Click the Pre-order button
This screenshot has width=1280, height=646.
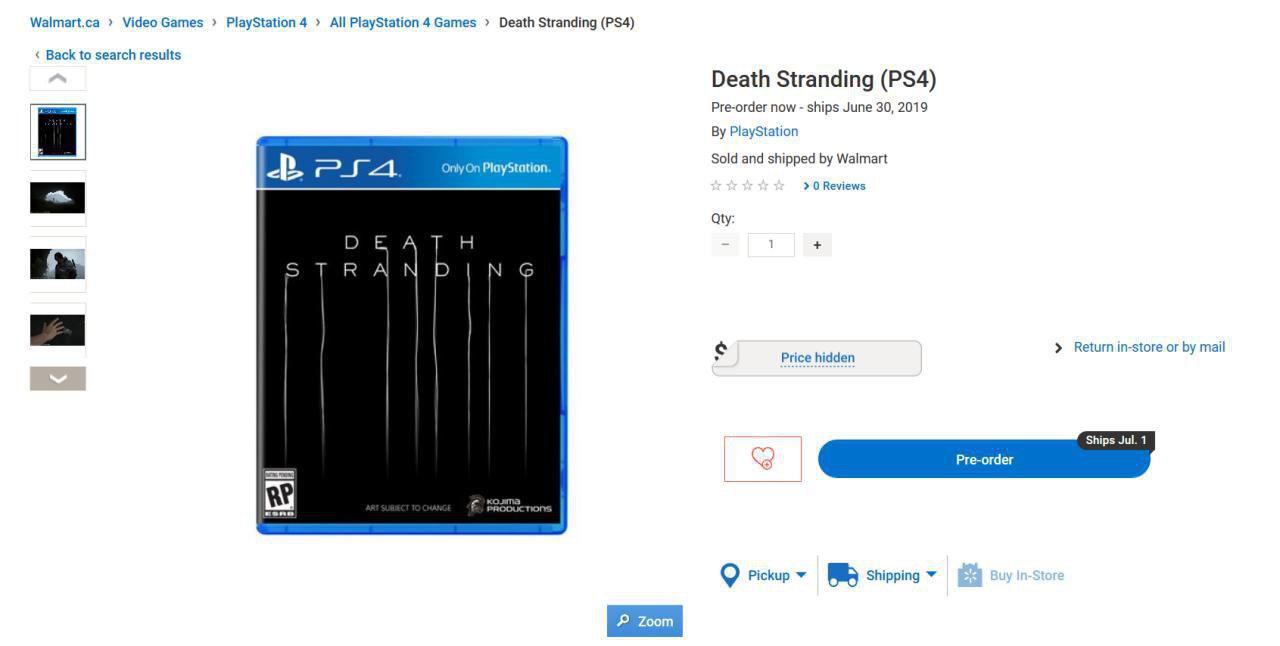tap(984, 459)
